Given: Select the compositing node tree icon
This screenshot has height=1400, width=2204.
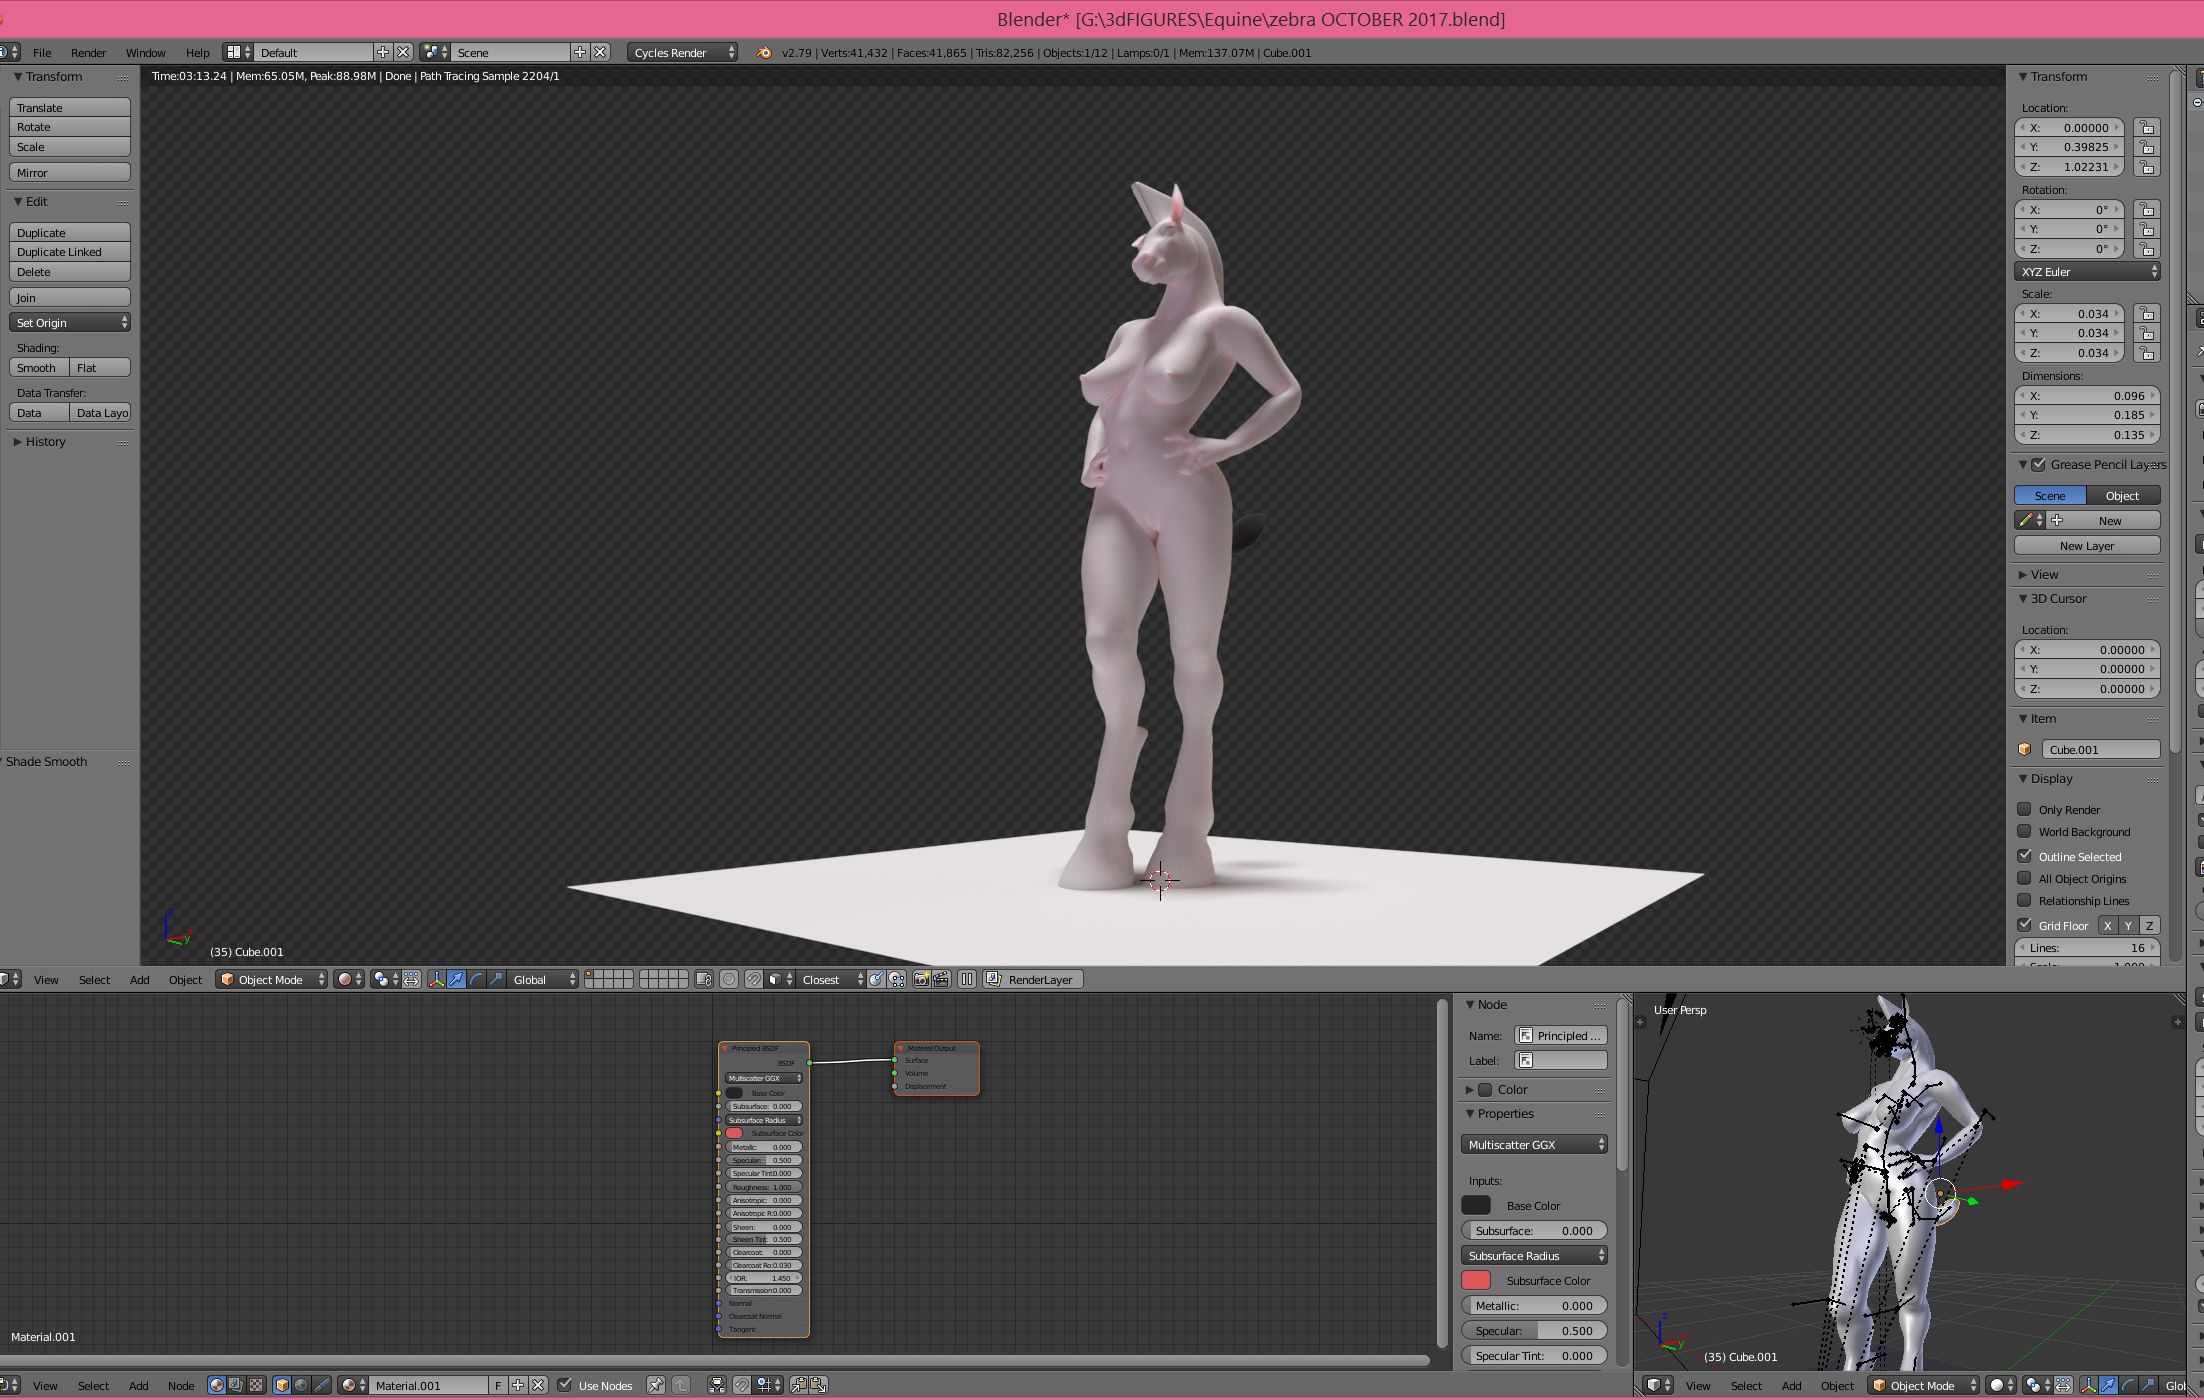Looking at the screenshot, I should click(x=236, y=1386).
